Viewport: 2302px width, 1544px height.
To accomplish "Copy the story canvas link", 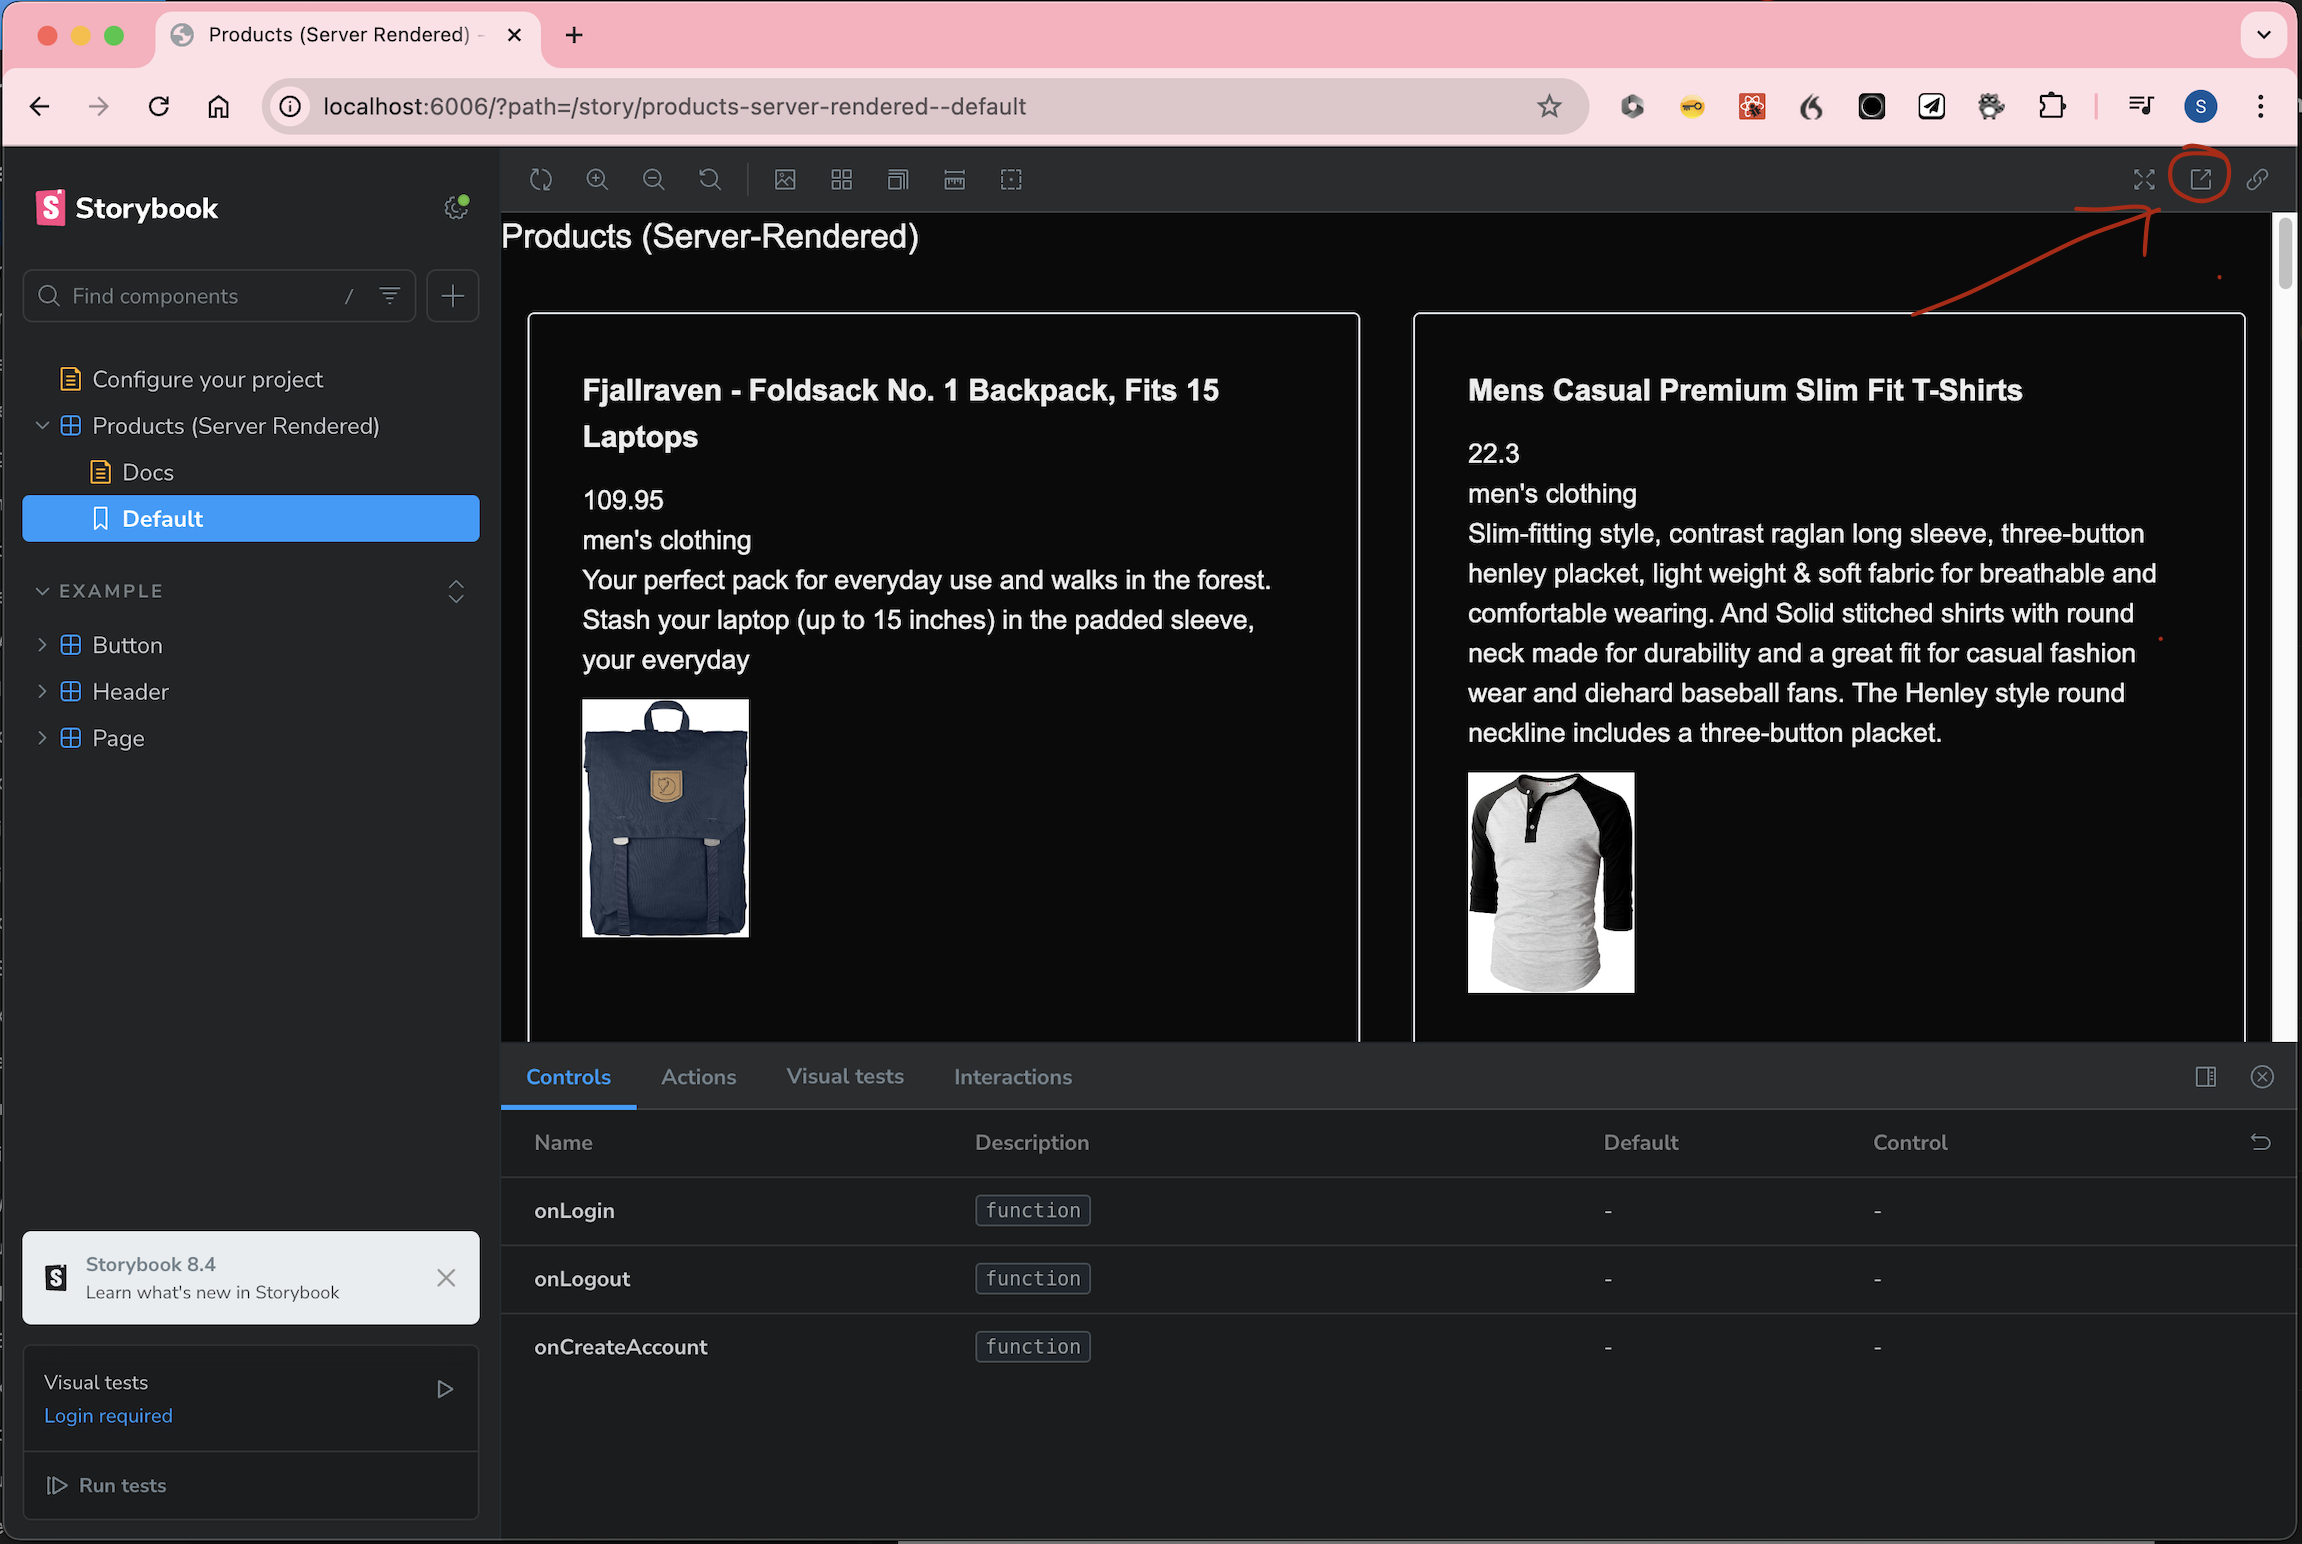I will coord(2257,180).
